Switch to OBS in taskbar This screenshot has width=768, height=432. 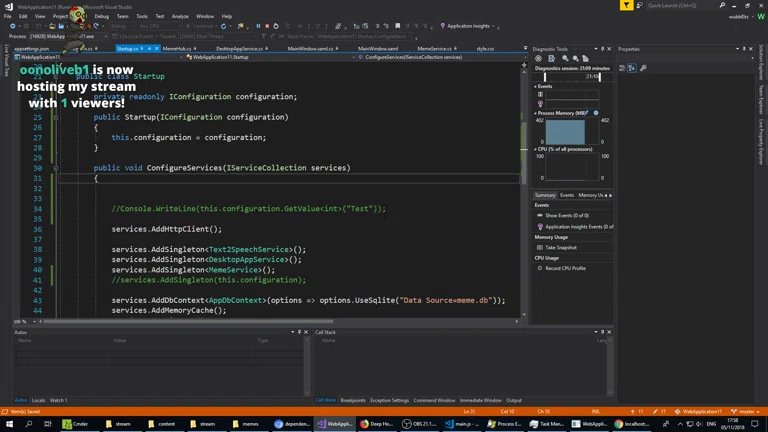point(419,424)
